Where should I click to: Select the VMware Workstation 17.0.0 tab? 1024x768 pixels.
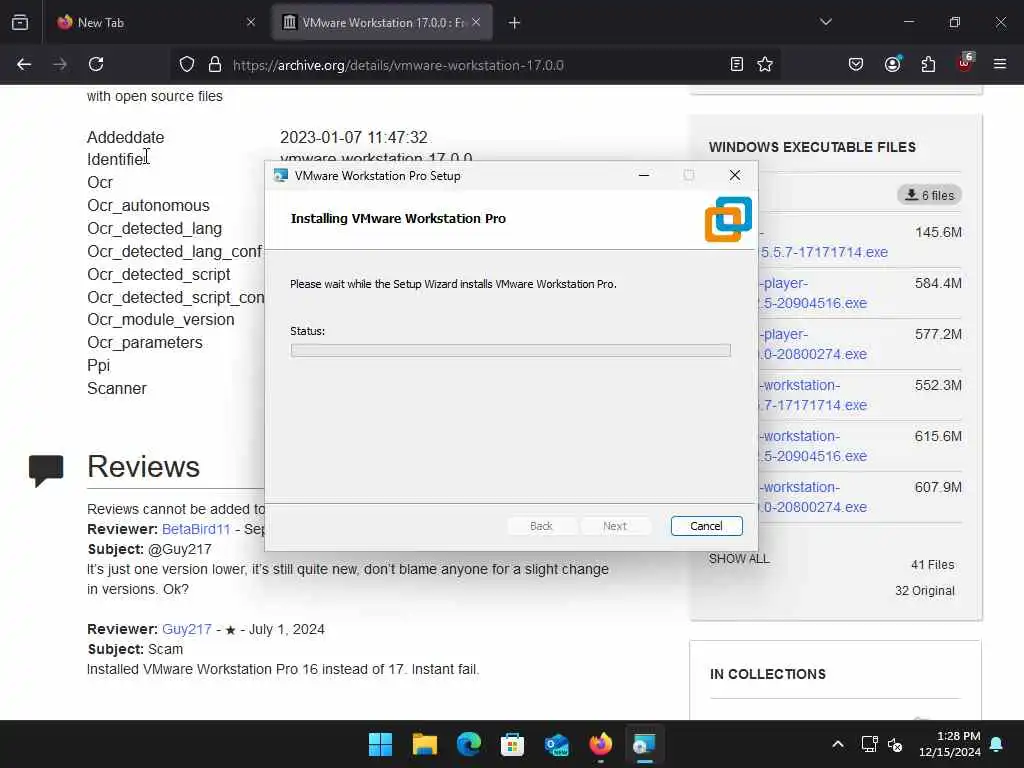pos(381,22)
